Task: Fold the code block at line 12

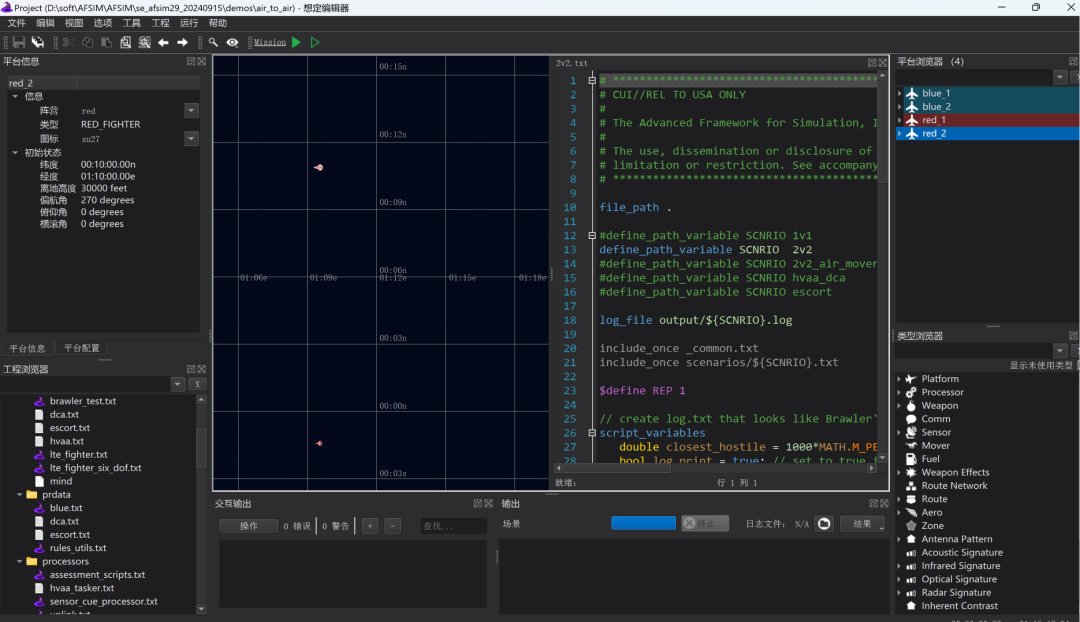Action: (592, 236)
